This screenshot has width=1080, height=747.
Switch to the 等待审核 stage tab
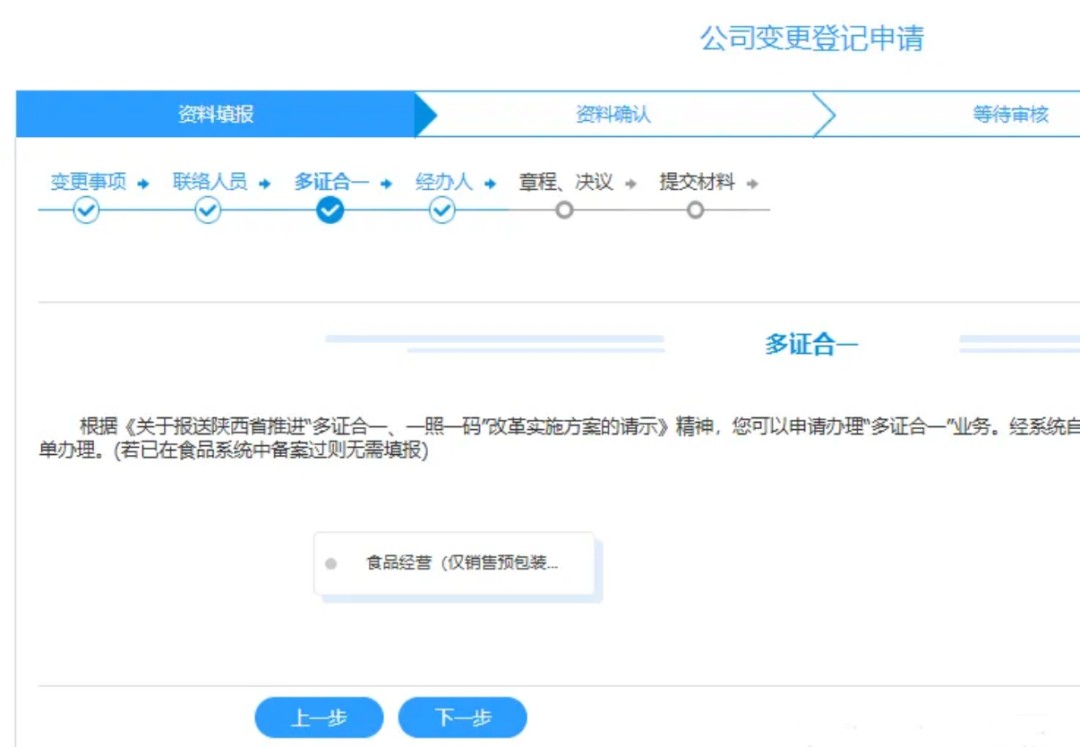click(x=1010, y=114)
